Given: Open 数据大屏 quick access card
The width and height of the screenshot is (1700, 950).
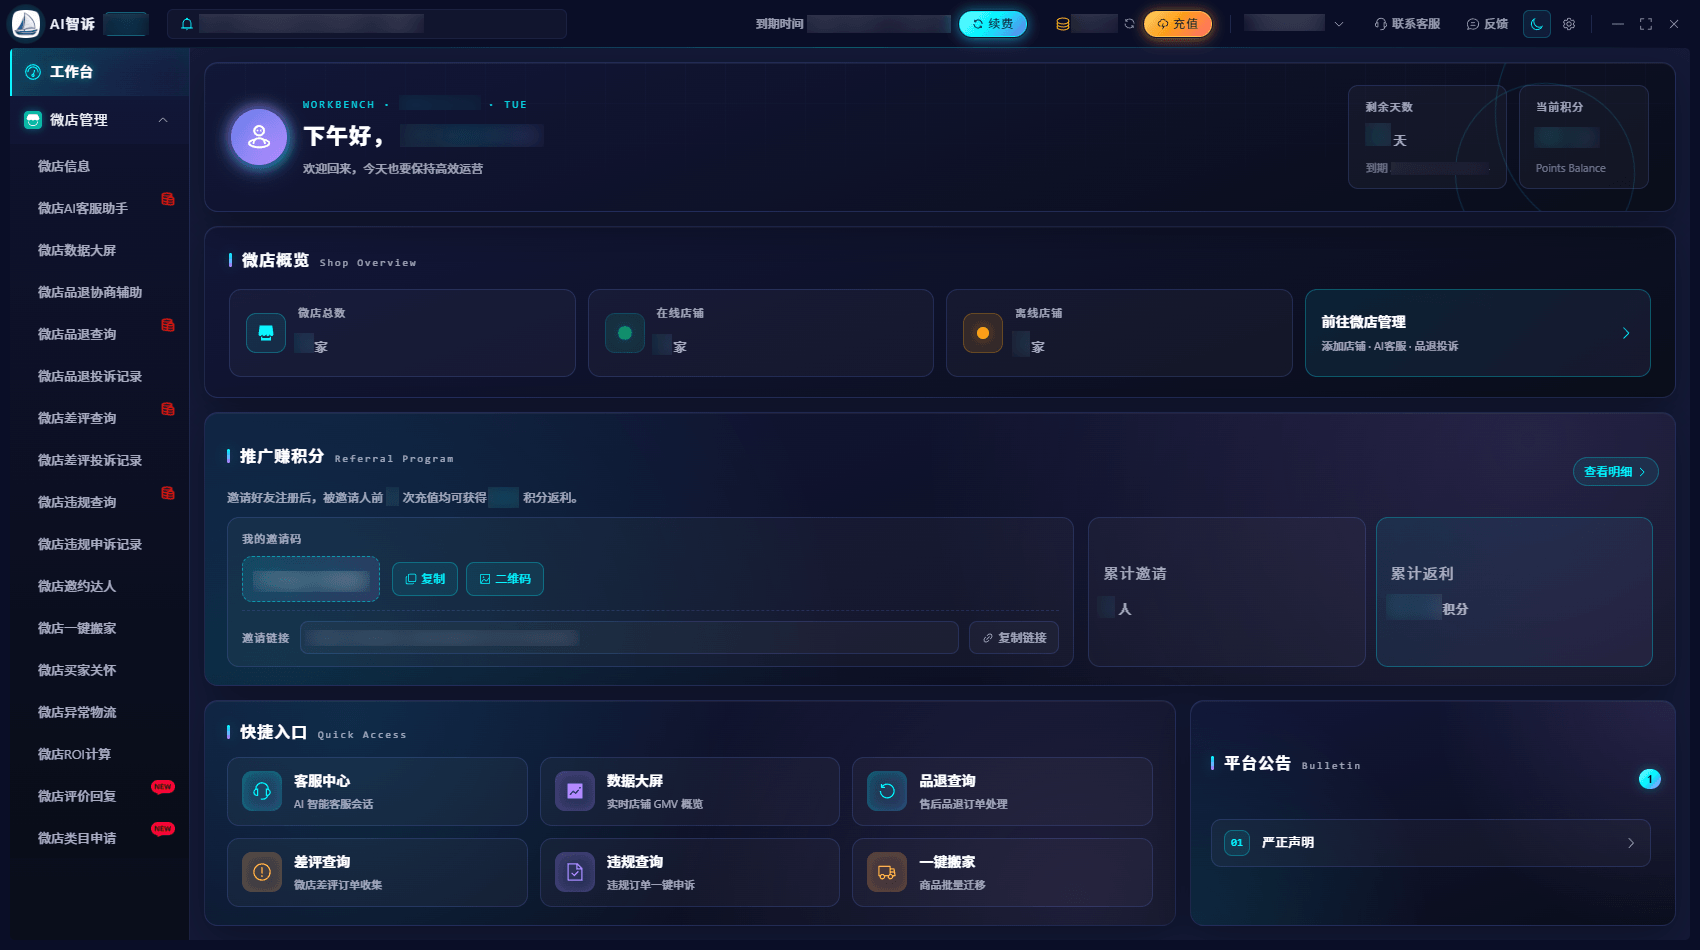Looking at the screenshot, I should point(690,791).
